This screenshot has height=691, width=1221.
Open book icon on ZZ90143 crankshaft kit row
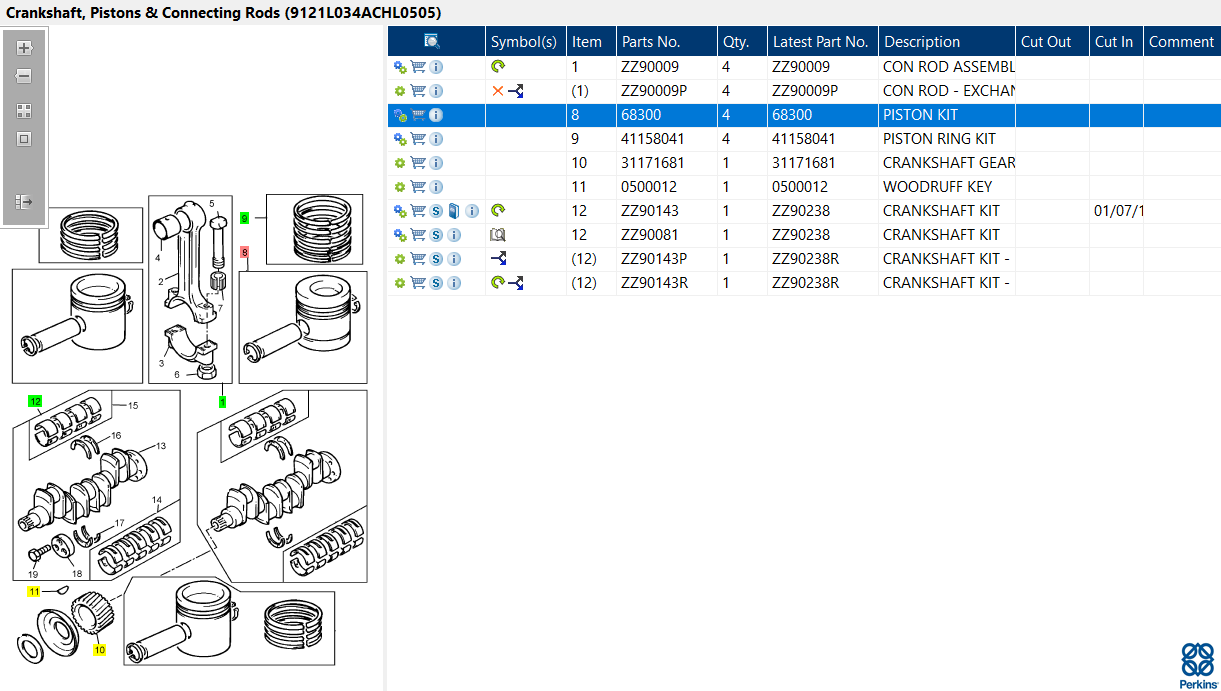point(454,211)
